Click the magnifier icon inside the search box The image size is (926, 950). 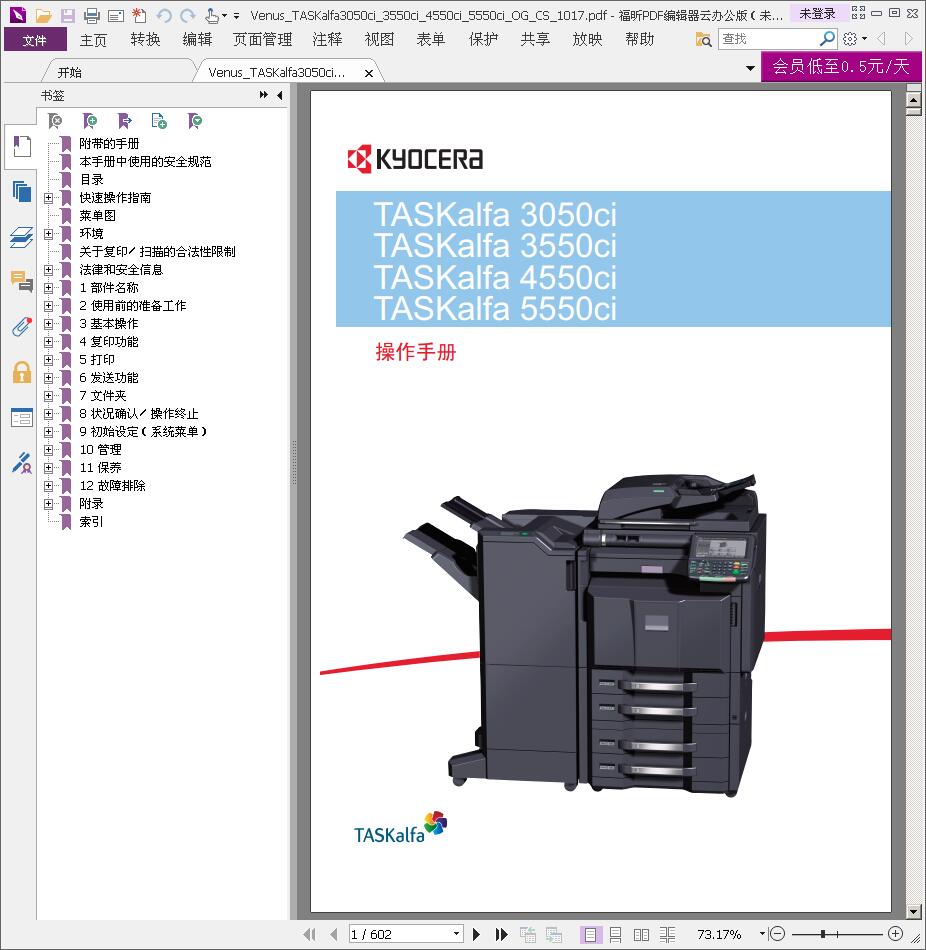(x=827, y=39)
